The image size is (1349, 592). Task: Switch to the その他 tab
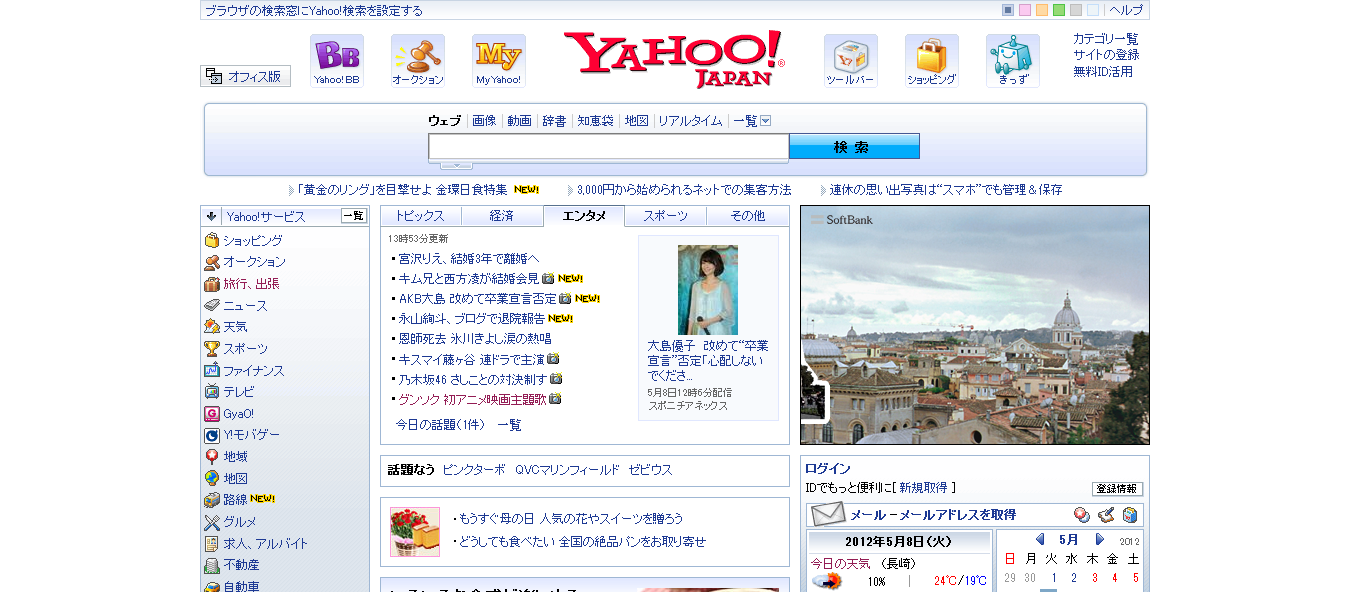[748, 216]
